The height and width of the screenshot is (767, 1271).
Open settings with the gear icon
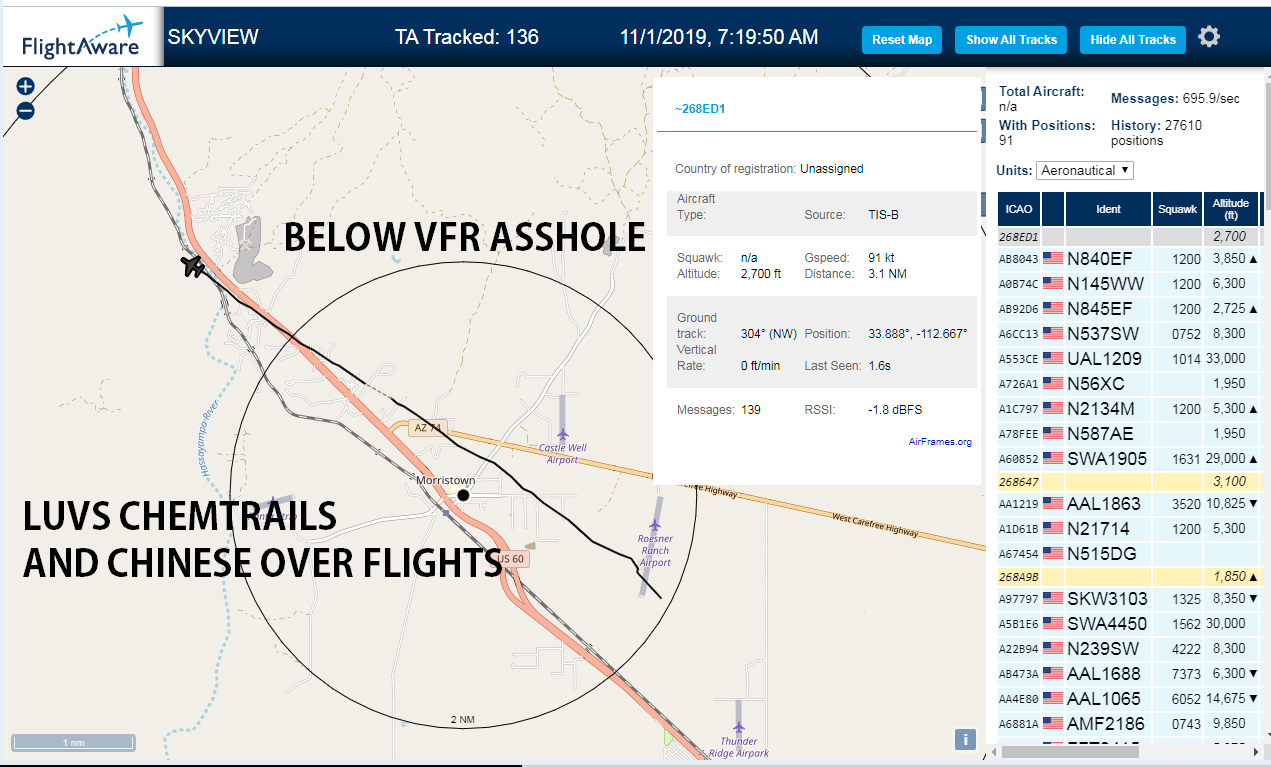(1209, 38)
